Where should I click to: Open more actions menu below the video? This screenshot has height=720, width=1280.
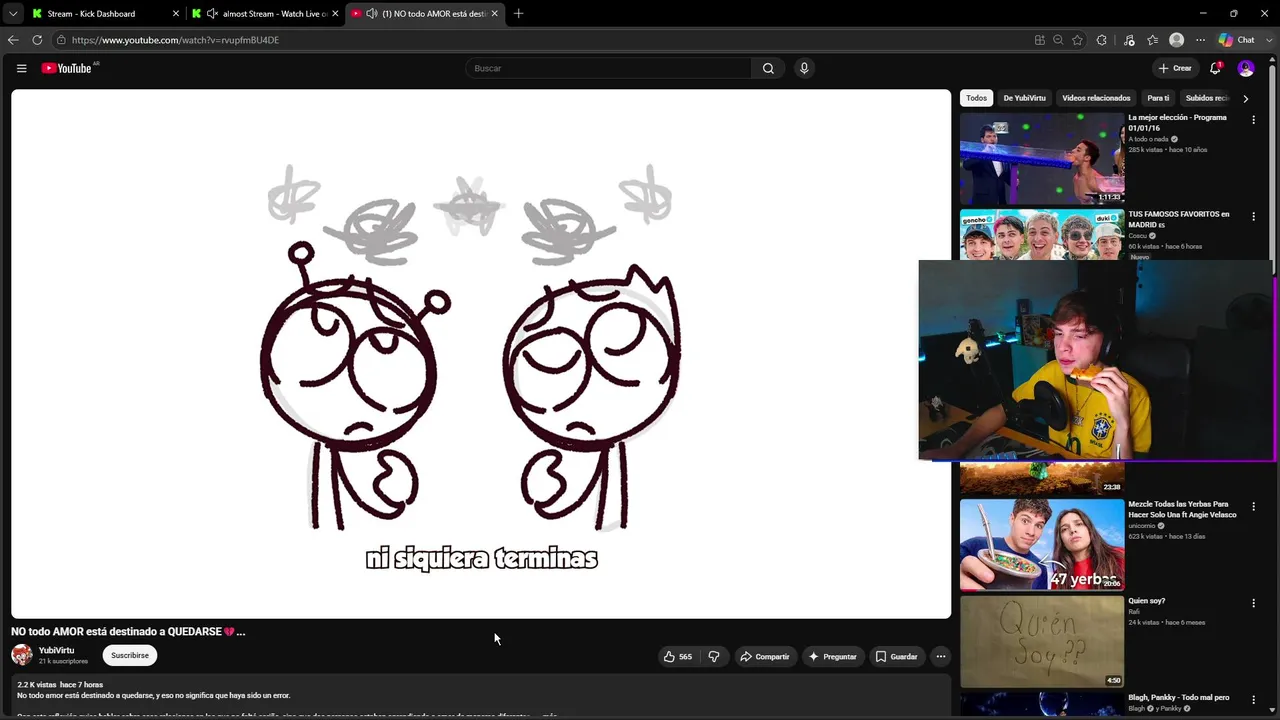coord(940,656)
